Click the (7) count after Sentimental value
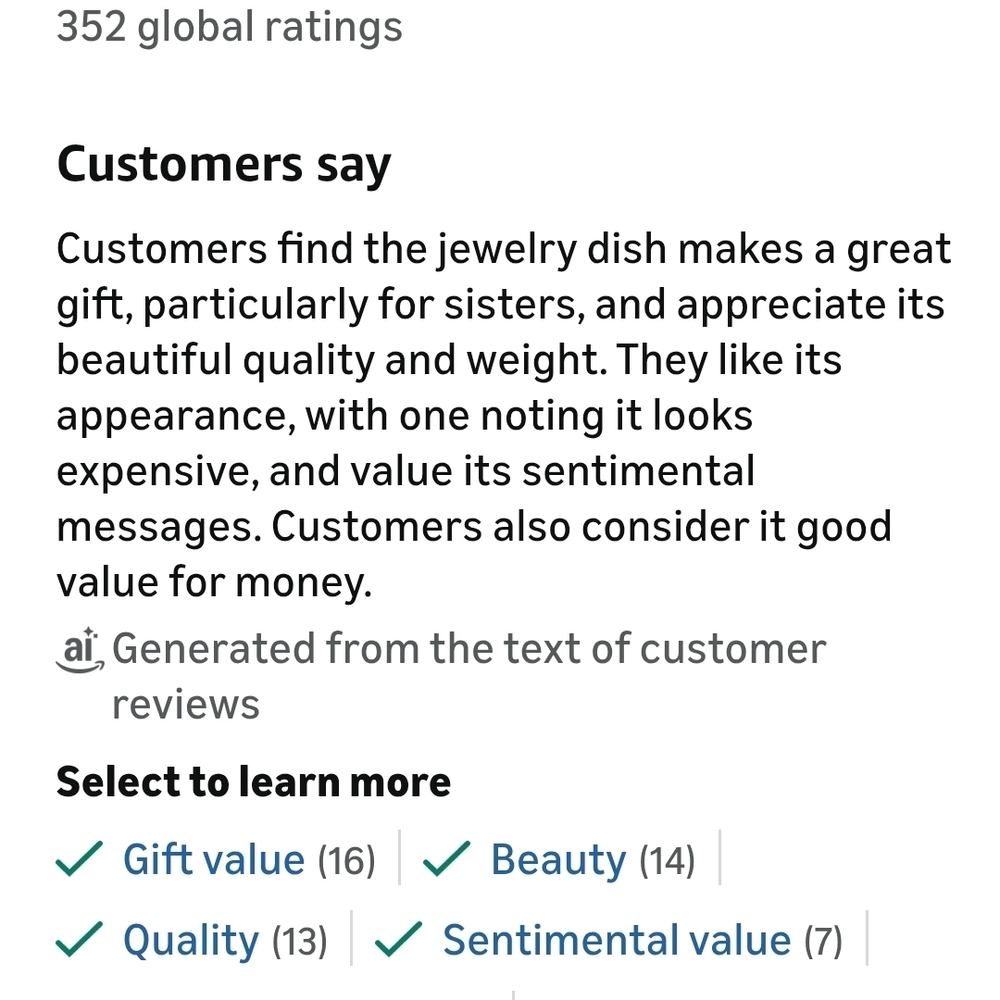This screenshot has width=1000, height=1000. click(x=823, y=942)
